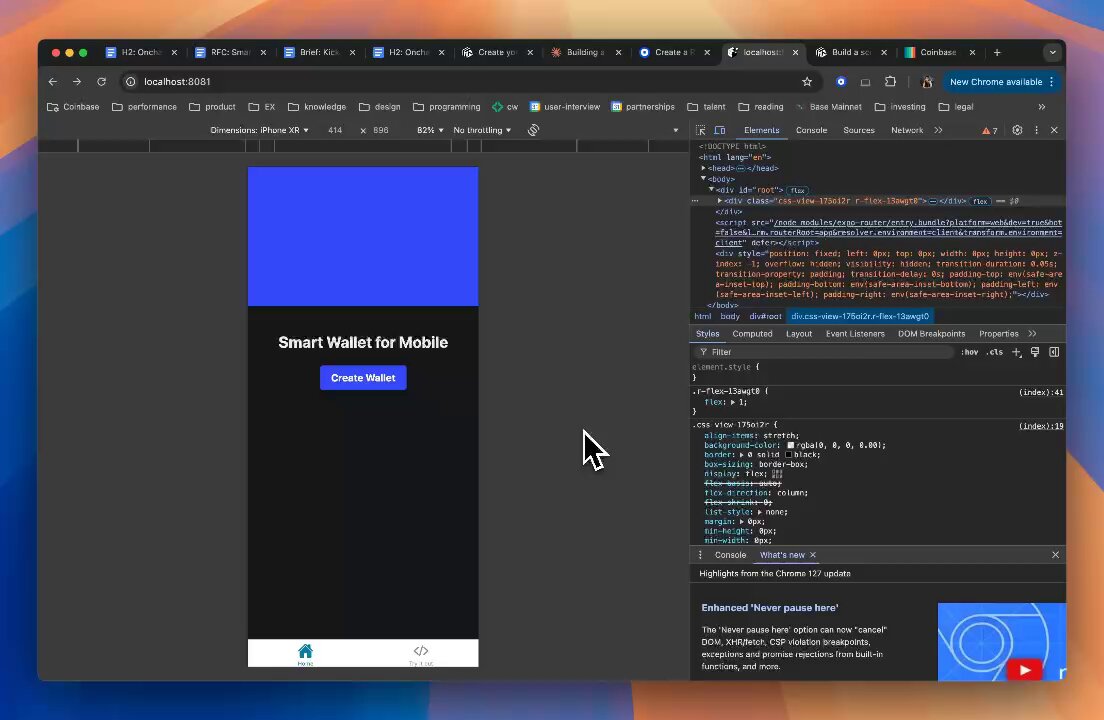Image resolution: width=1104 pixels, height=720 pixels.
Task: Open the flexbox editor icon beside display
Action: (777, 474)
